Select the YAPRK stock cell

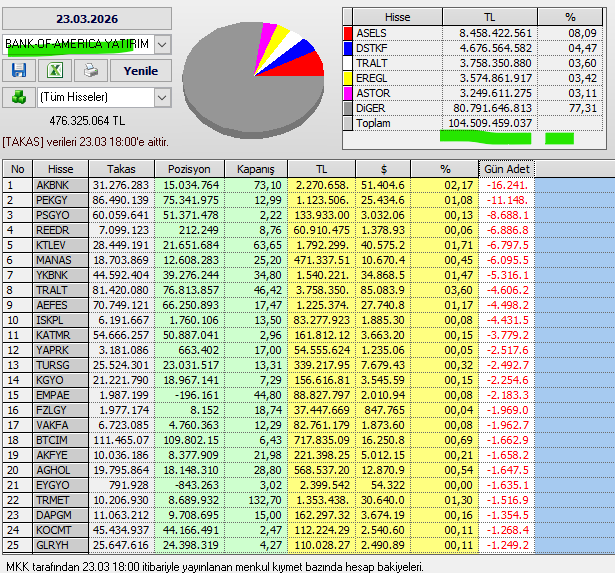click(x=61, y=350)
